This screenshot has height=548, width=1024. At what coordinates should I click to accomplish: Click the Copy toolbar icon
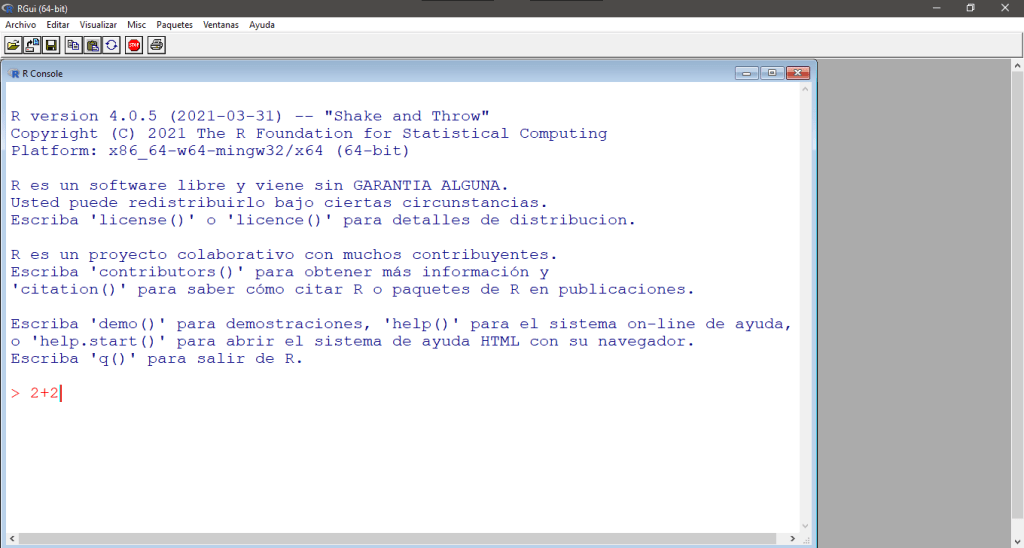point(73,45)
